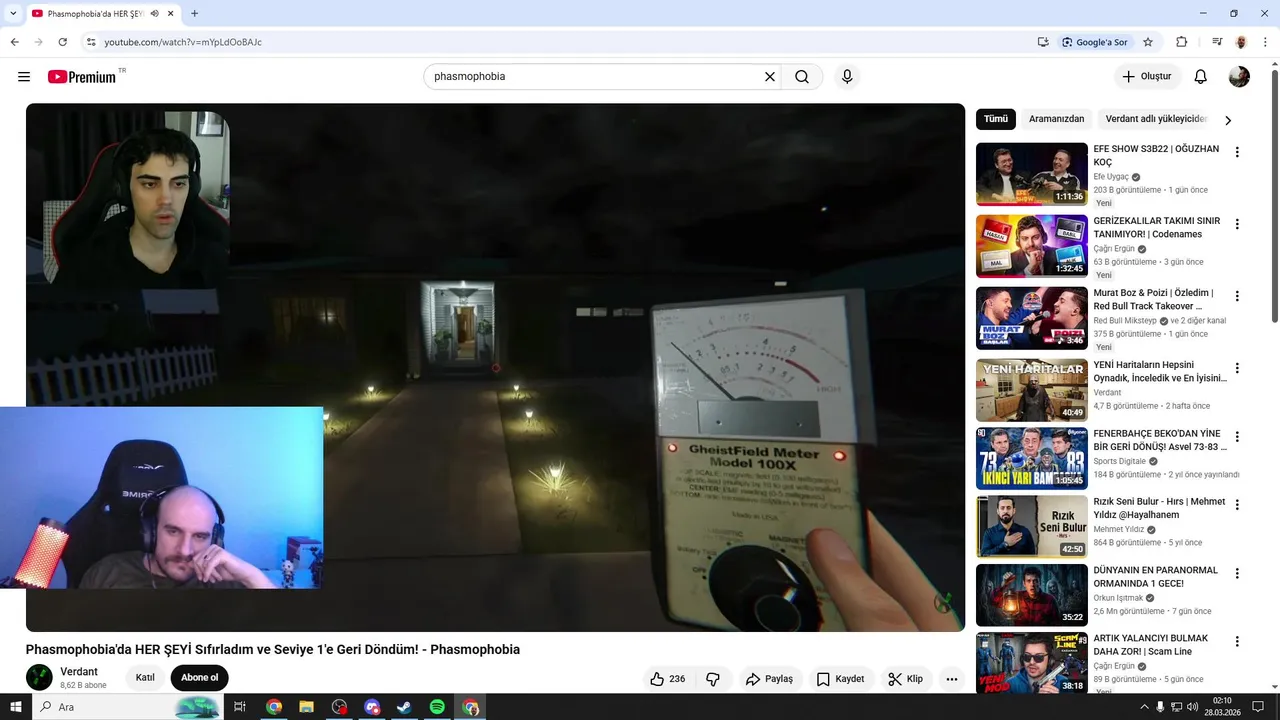1280x720 pixels.
Task: Open options for Rızık Seni Bulur video
Action: coord(1237,505)
